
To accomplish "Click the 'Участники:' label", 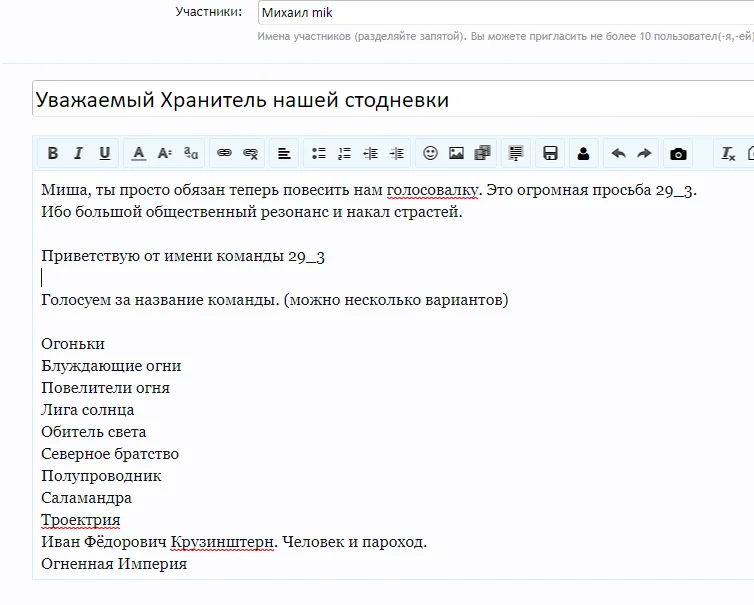I will pyautogui.click(x=209, y=12).
